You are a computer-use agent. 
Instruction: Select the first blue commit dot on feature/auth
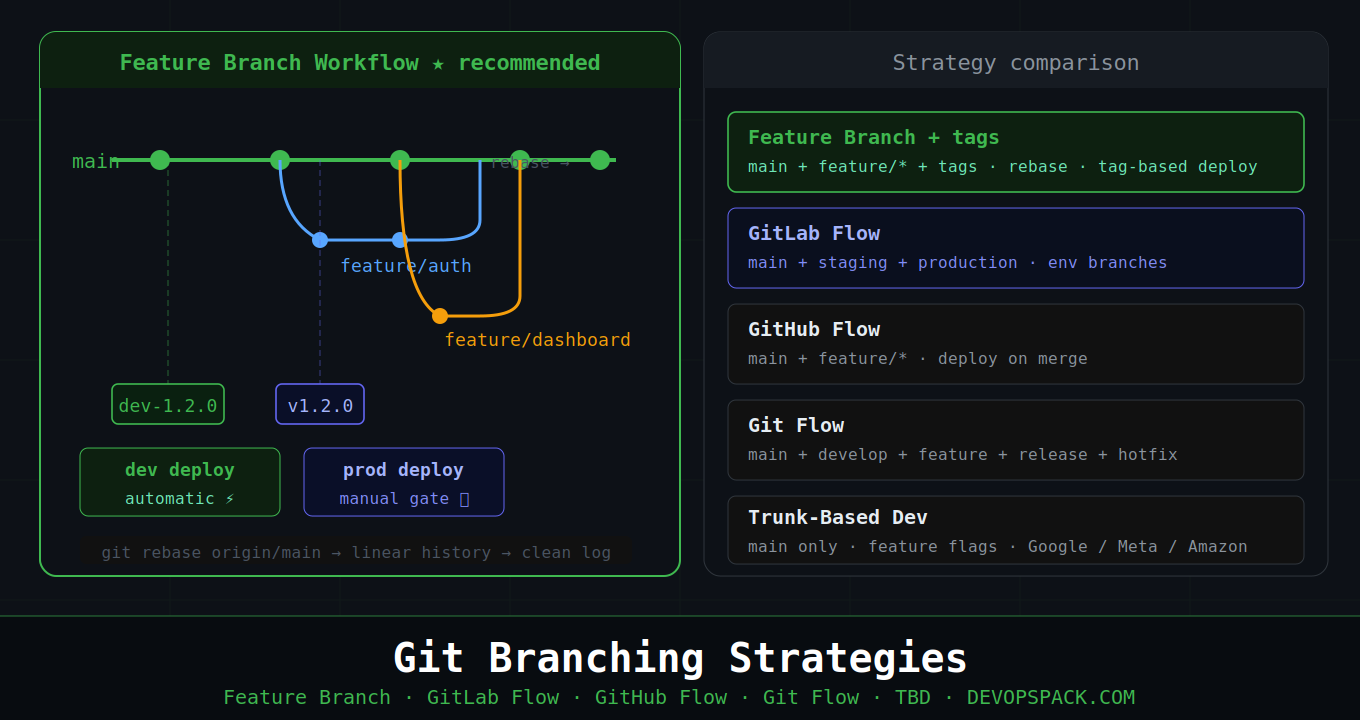320,240
